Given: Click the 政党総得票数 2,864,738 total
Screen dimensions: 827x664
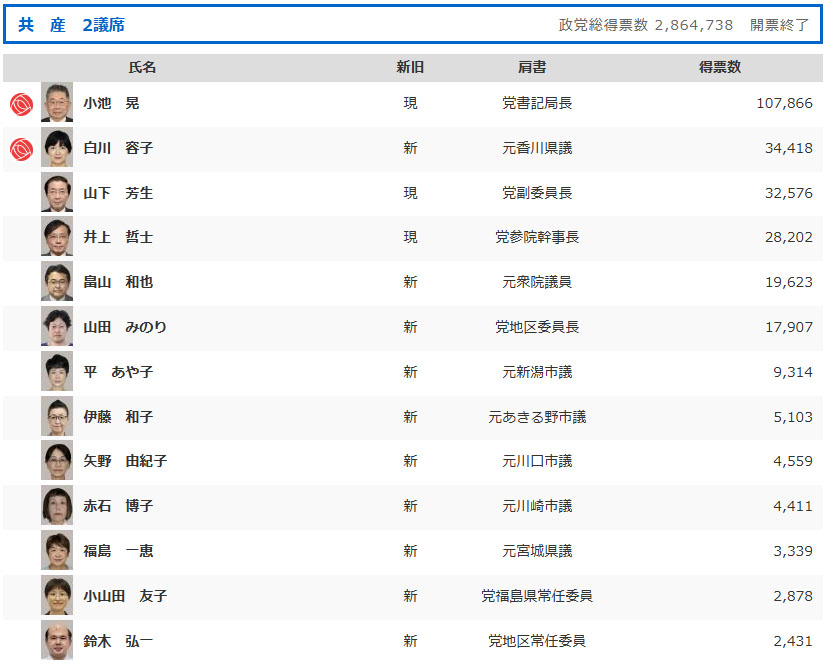Looking at the screenshot, I should tap(646, 25).
